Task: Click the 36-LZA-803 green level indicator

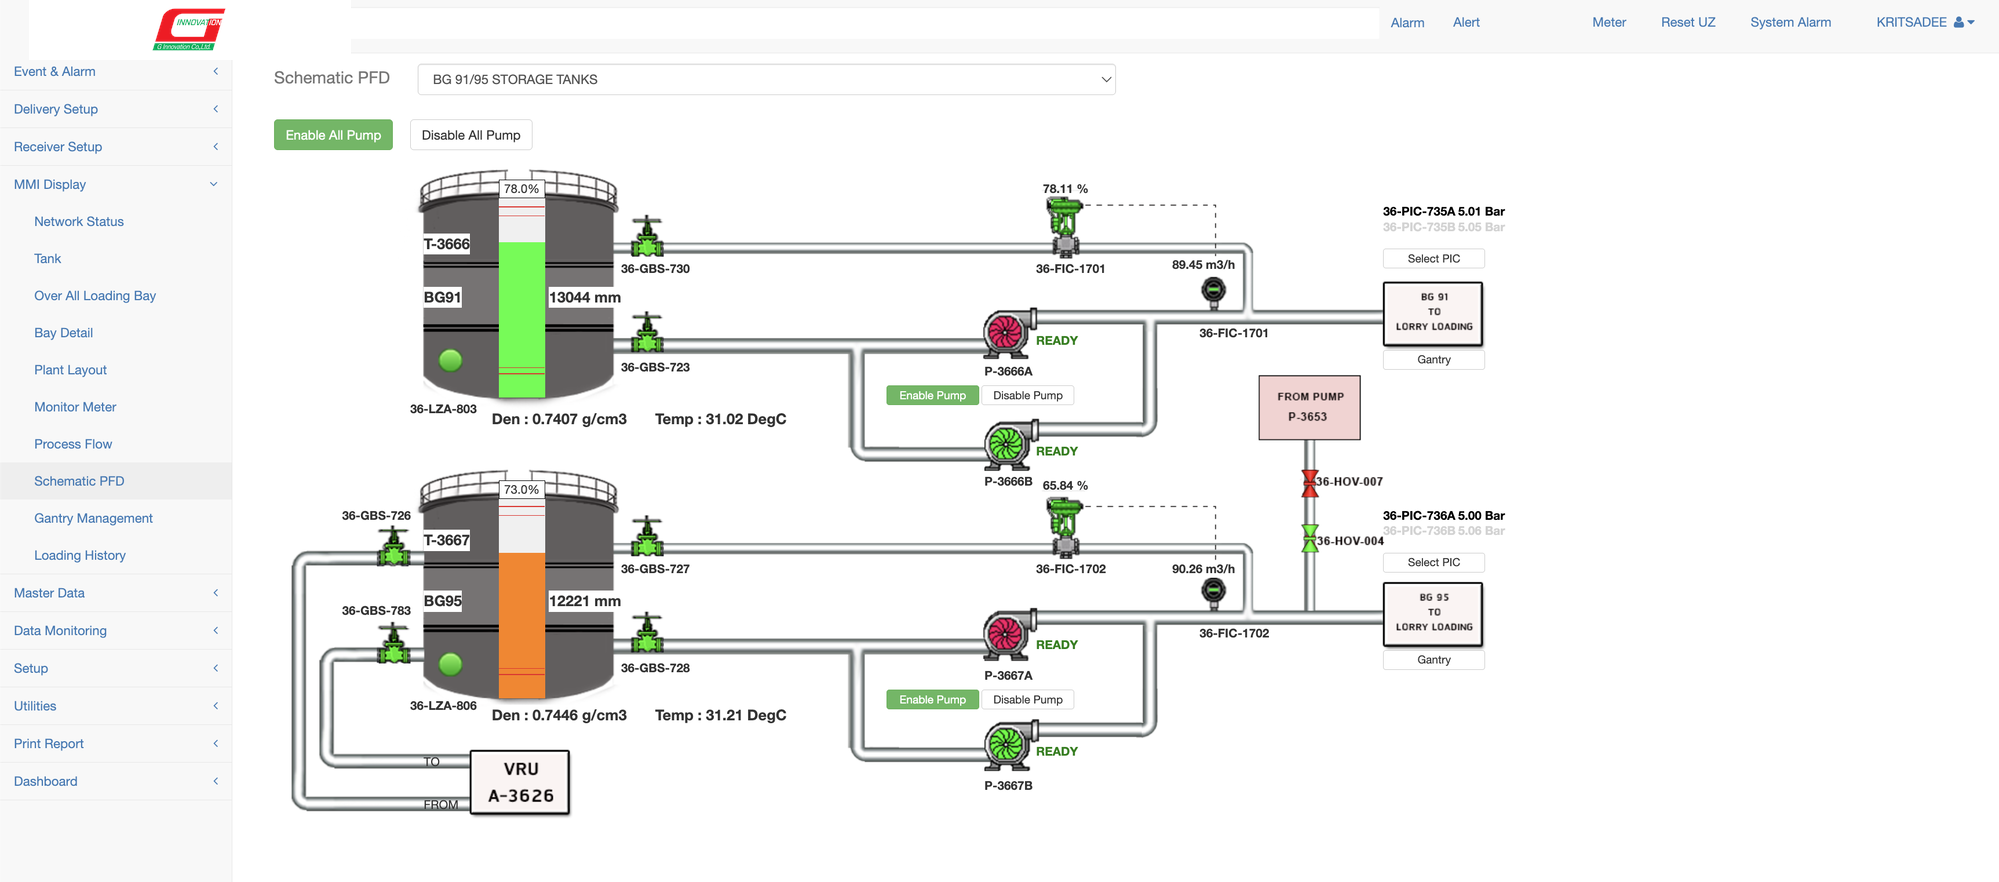Action: (451, 360)
